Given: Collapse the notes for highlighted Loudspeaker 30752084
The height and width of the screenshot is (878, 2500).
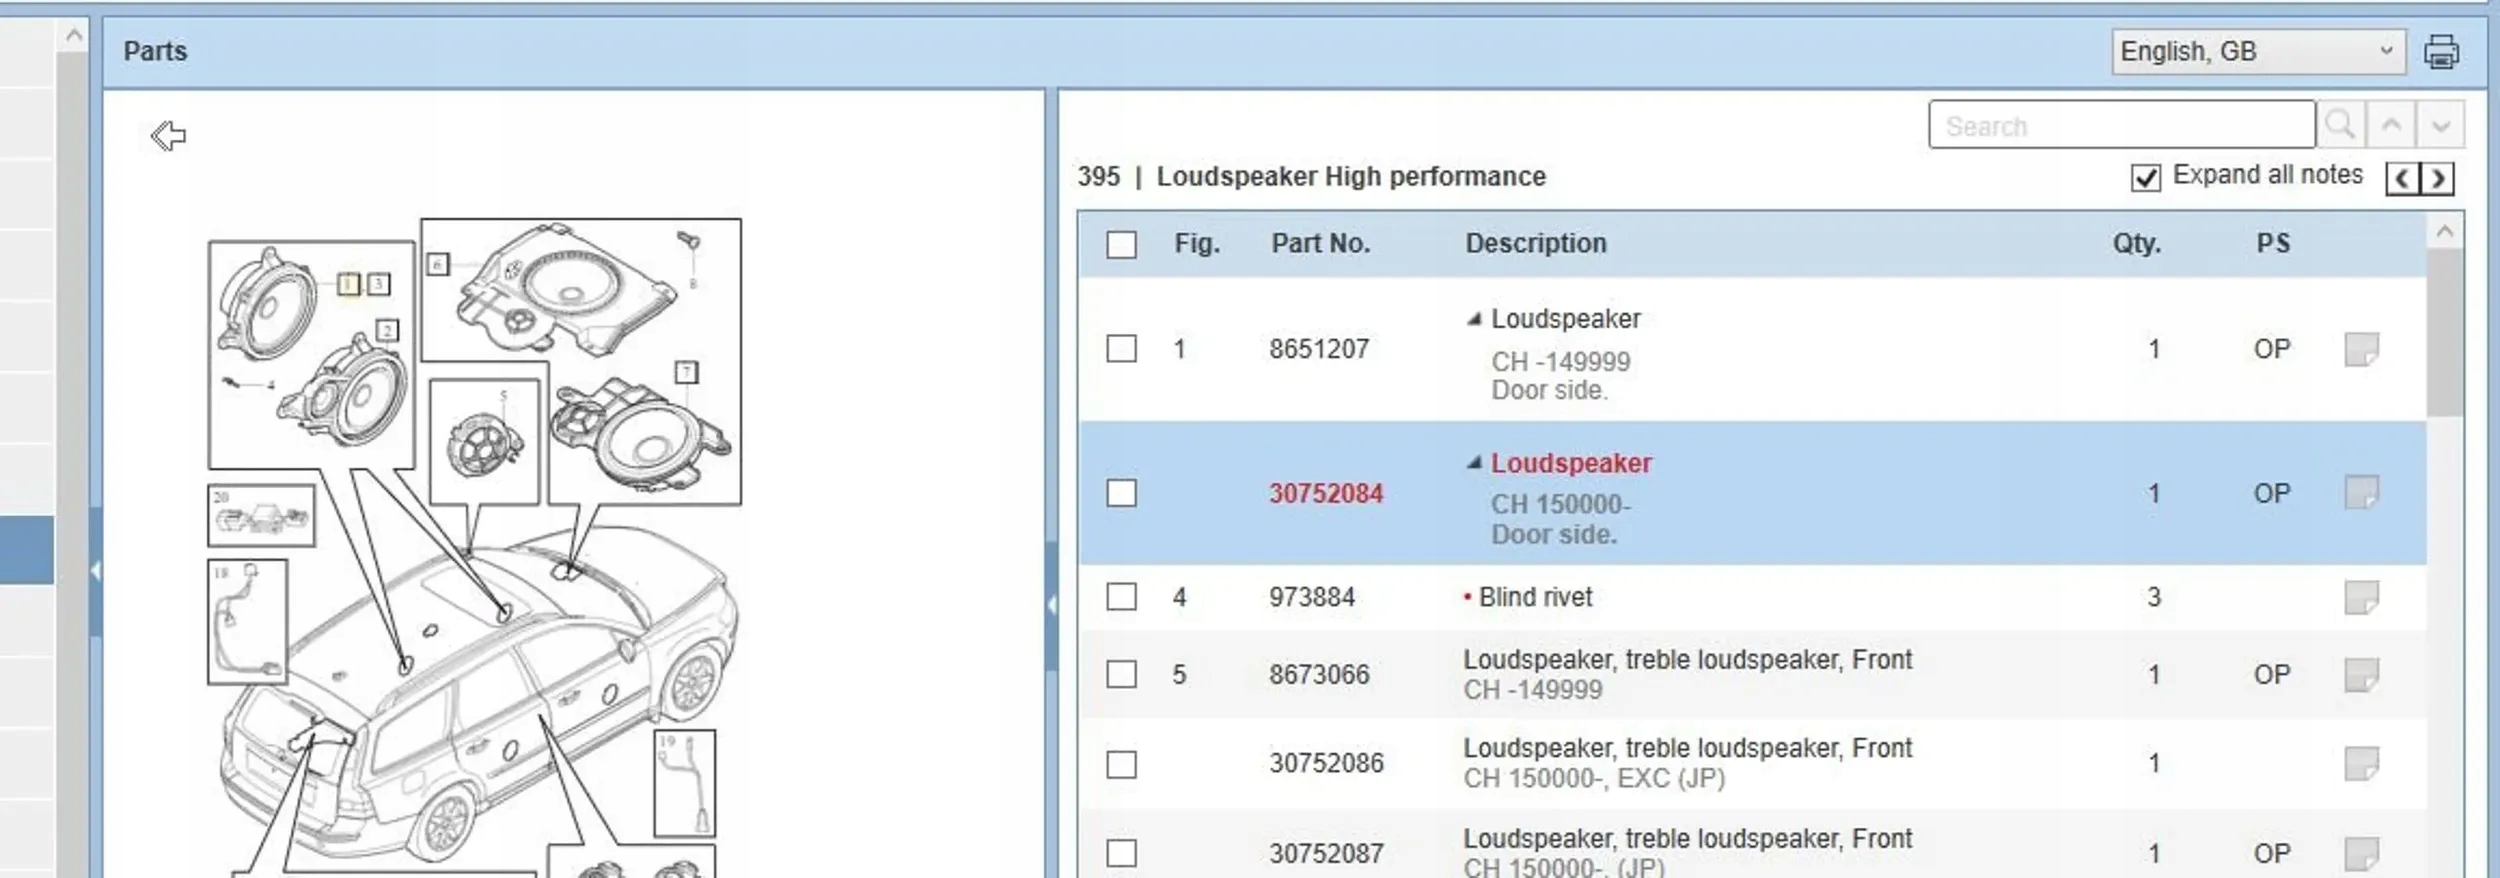Looking at the screenshot, I should (x=1474, y=463).
